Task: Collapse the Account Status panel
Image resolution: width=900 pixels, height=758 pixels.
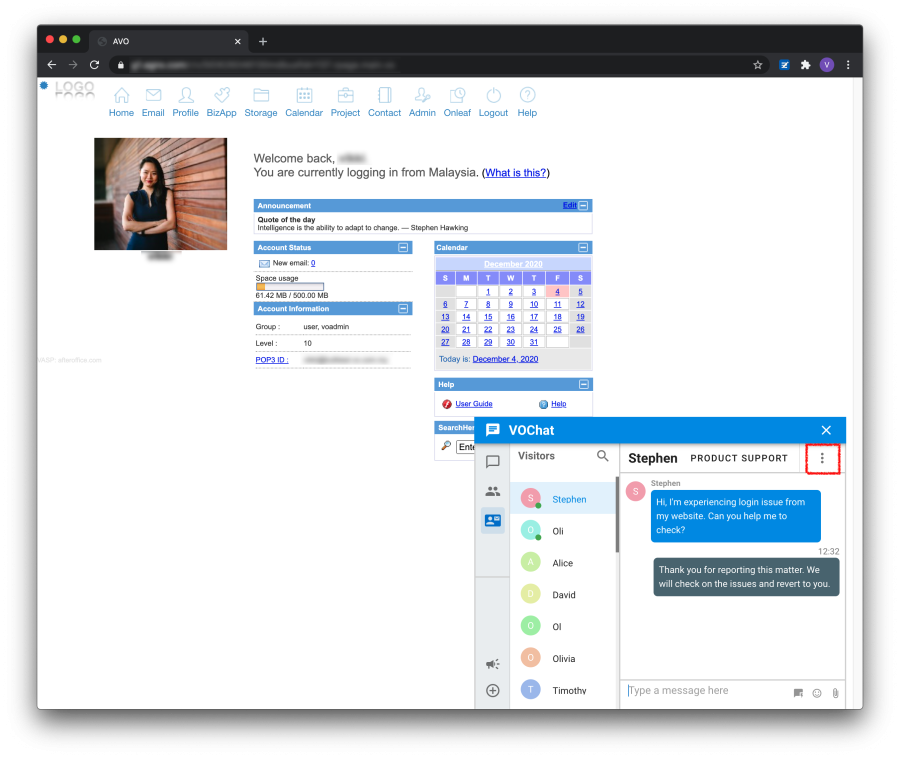Action: [x=404, y=247]
